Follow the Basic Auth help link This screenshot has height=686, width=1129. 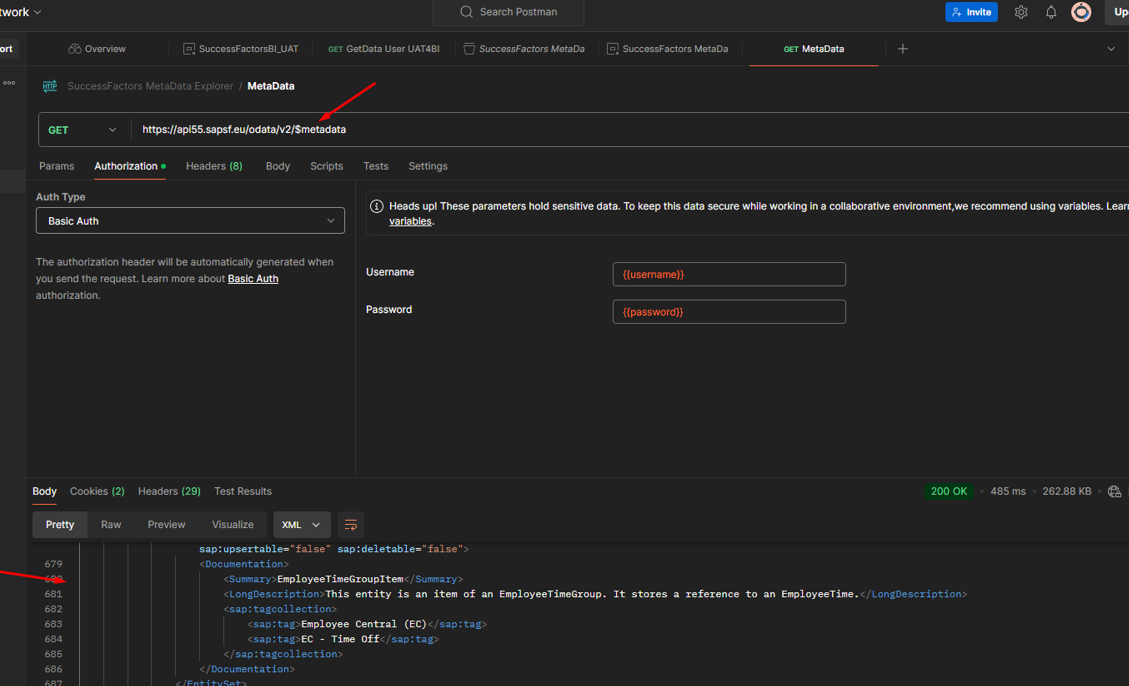(x=253, y=279)
